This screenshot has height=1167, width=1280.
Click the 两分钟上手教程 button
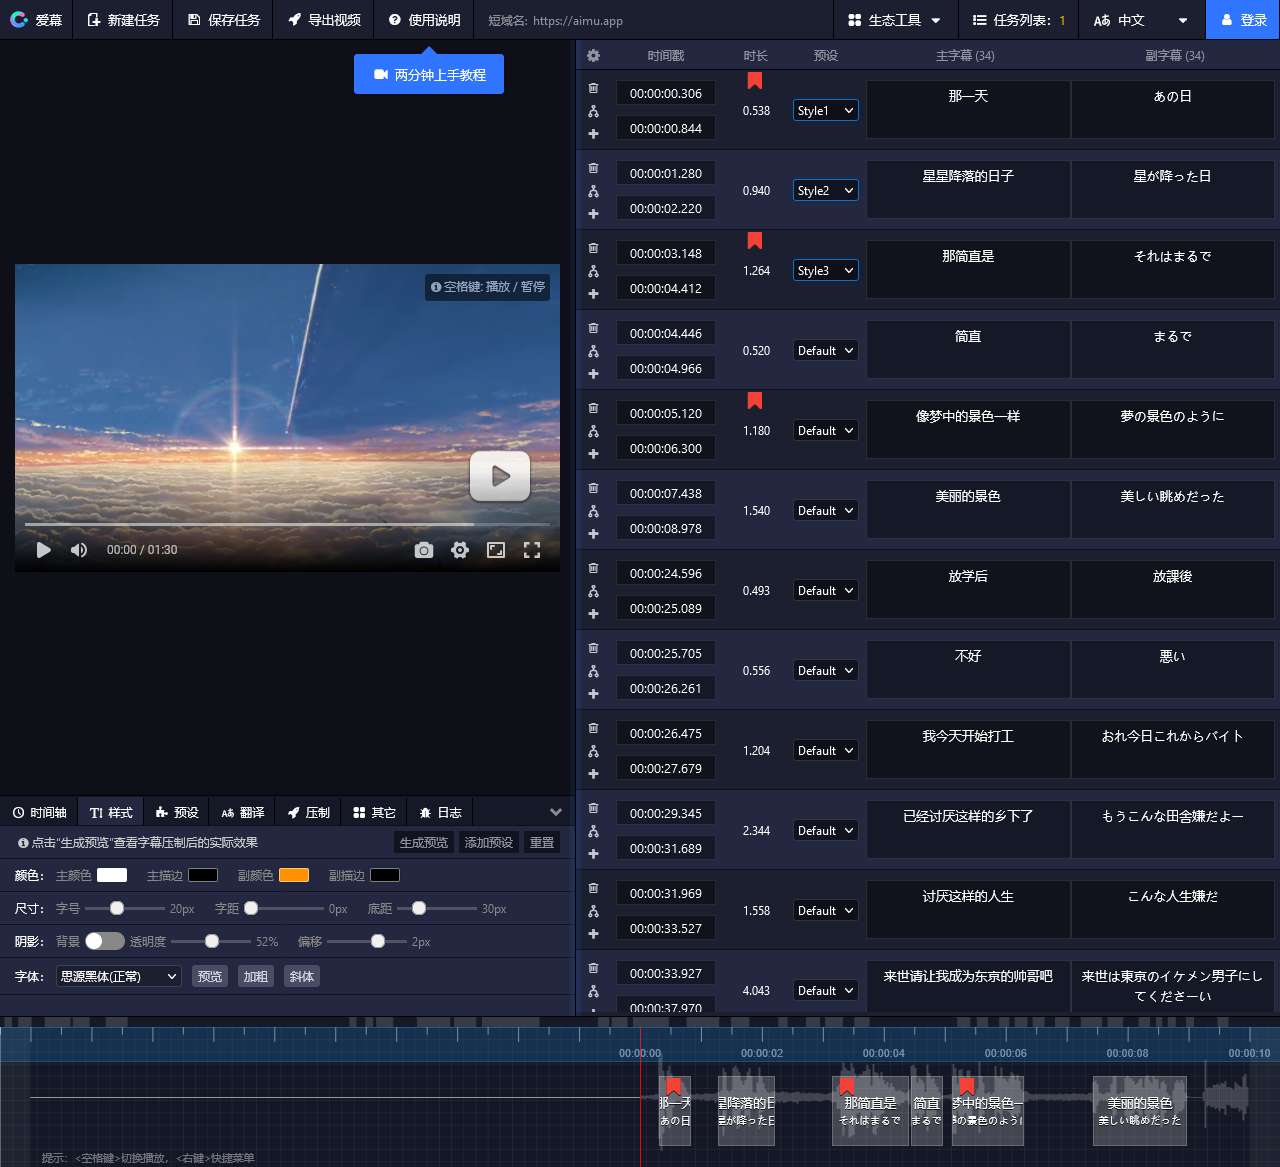429,75
